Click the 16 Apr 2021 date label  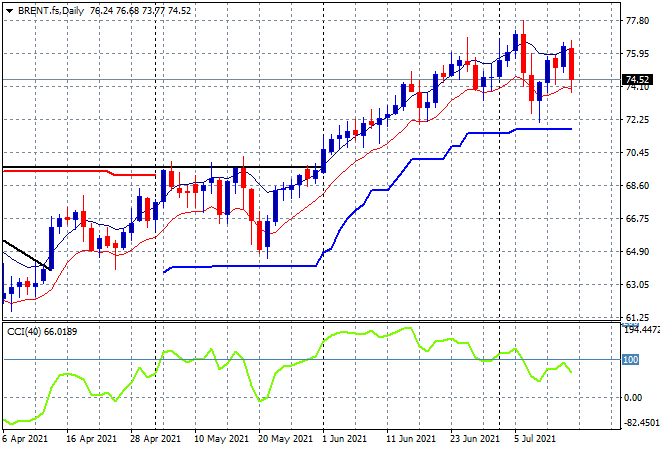(91, 439)
